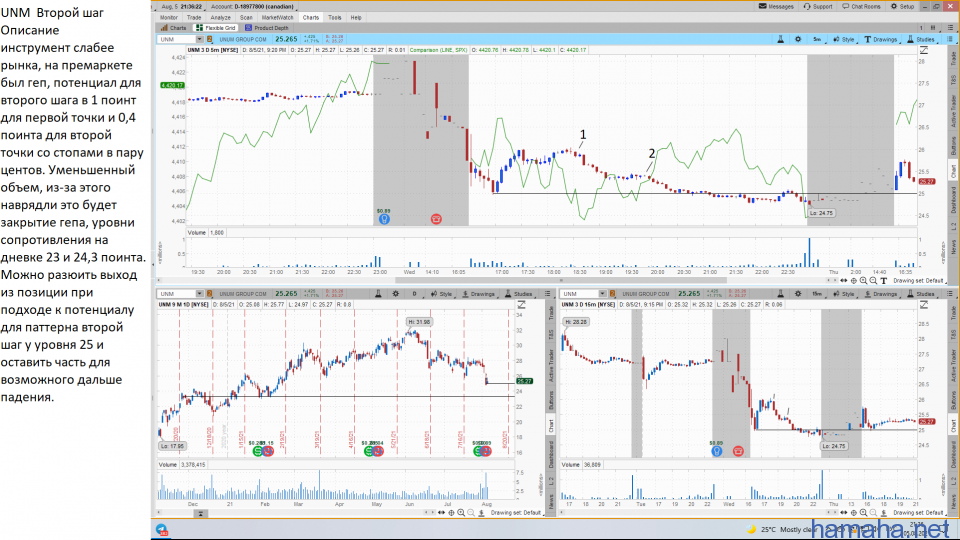Image resolution: width=960 pixels, height=540 pixels.
Task: Open bottom-left chart list menu icon
Action: [x=548, y=294]
